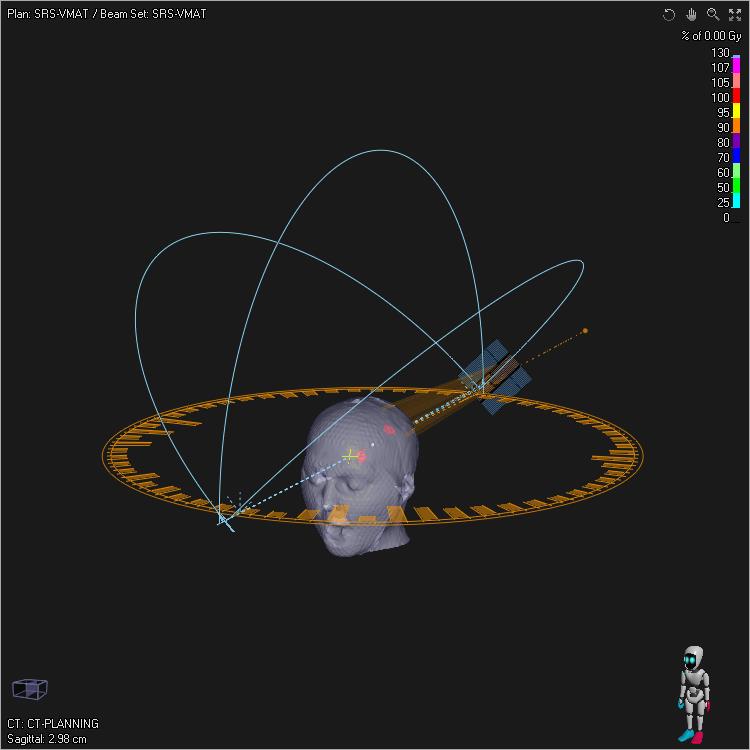Click the upper red target on the head
Viewport: 750px width, 750px height.
[389, 429]
